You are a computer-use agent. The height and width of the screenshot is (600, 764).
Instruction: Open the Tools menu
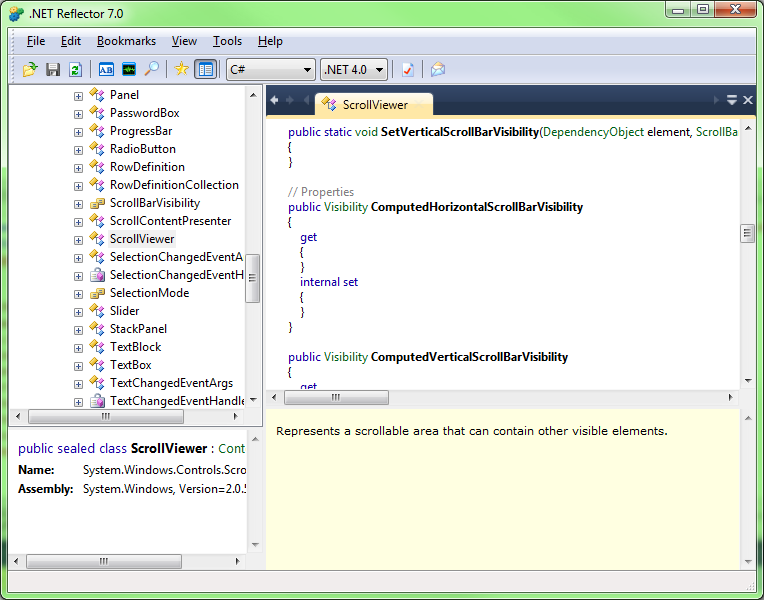[x=227, y=41]
